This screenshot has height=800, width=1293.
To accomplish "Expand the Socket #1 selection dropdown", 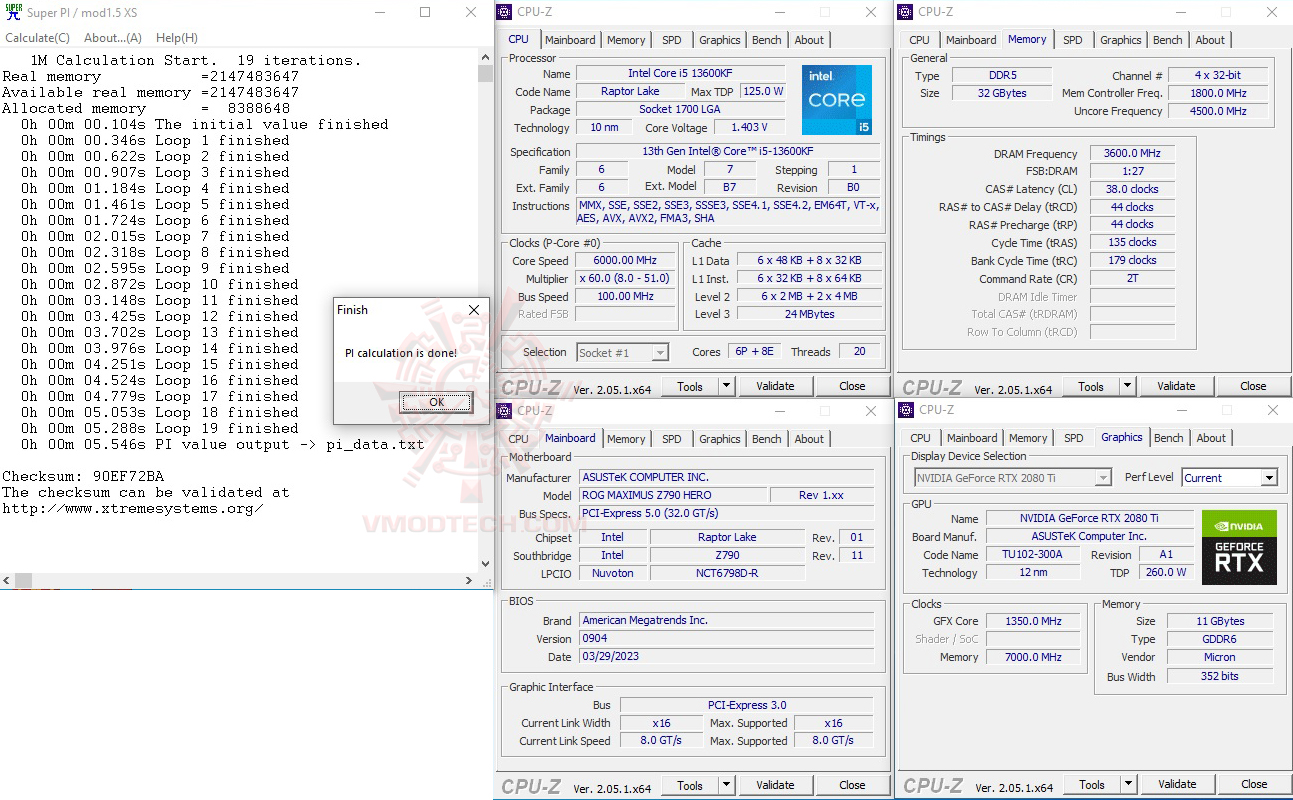I will pos(660,351).
